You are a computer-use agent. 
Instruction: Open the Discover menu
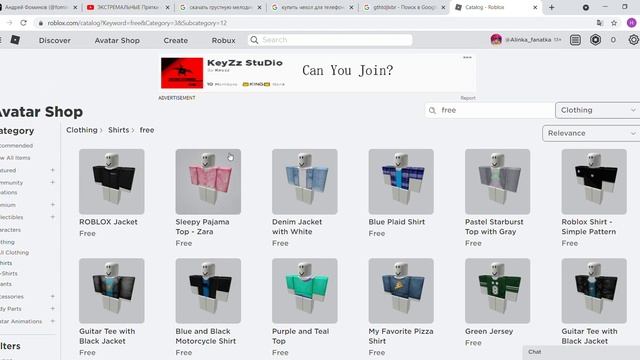tap(55, 40)
